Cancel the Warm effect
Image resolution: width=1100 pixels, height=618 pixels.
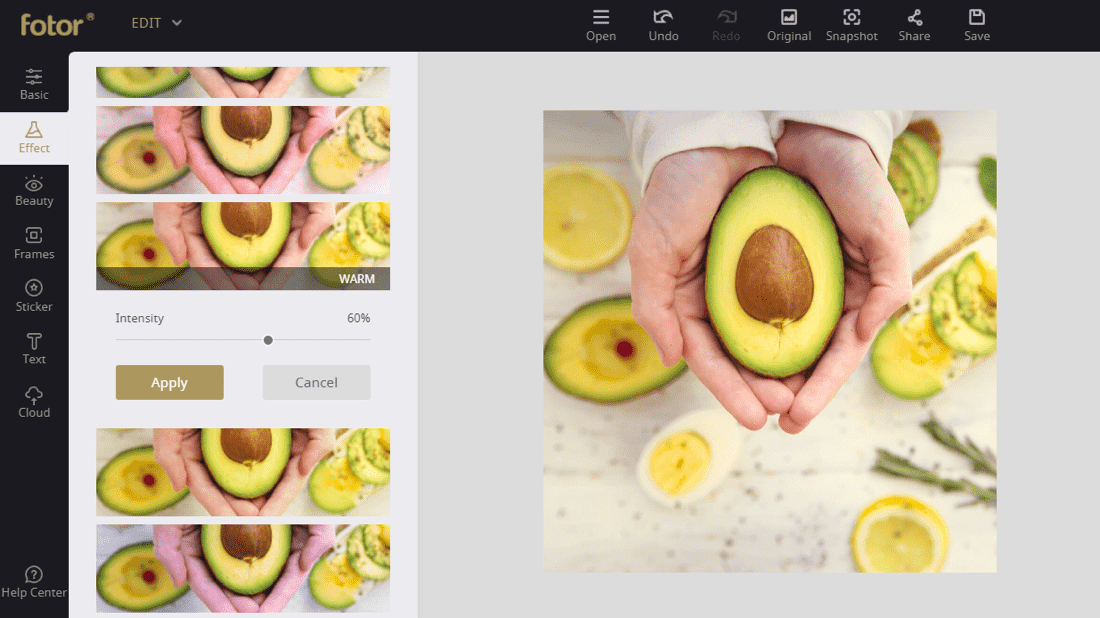(316, 382)
